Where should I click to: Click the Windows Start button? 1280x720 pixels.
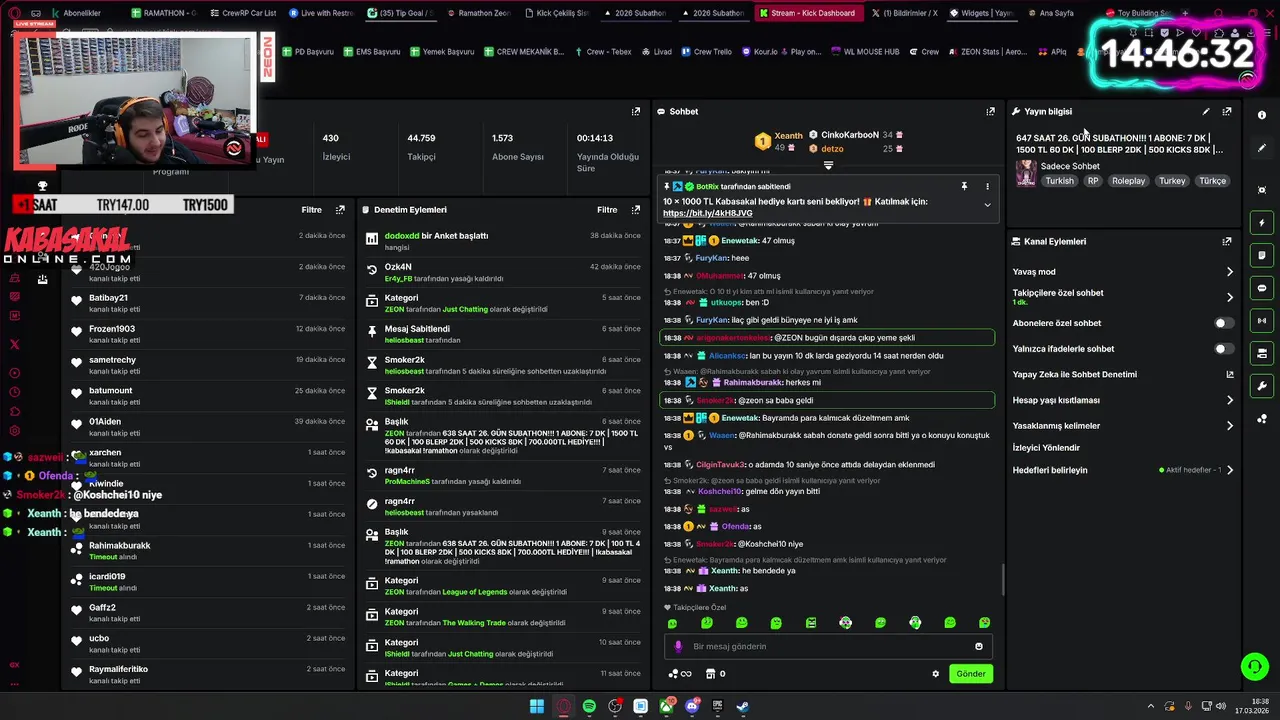[x=537, y=706]
